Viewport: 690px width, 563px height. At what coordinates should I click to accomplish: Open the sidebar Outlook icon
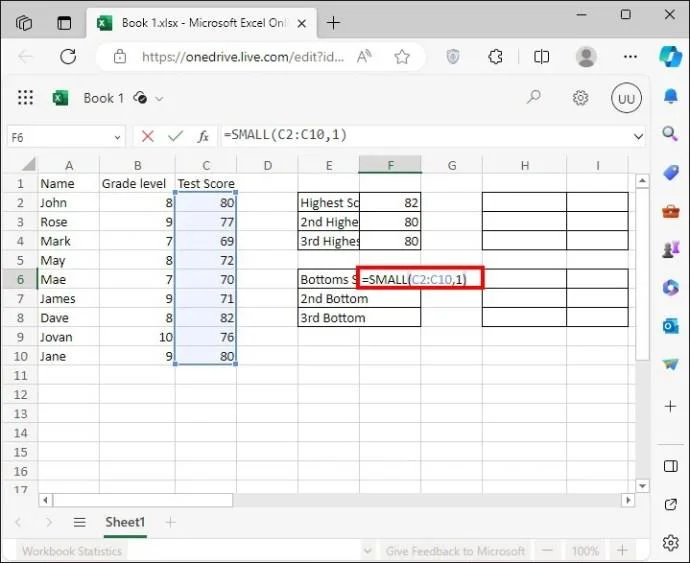point(671,326)
